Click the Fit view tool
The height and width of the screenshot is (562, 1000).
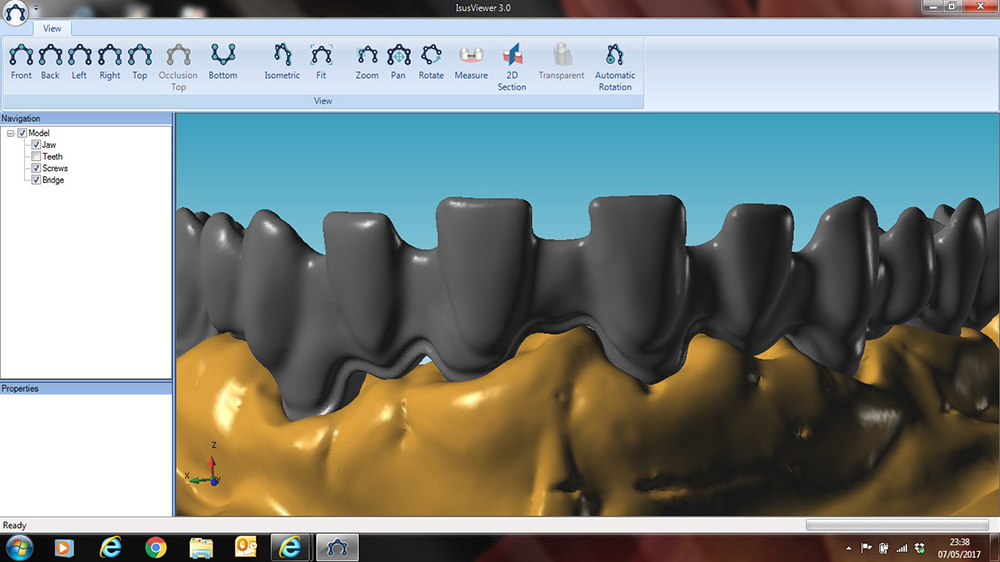coord(321,61)
